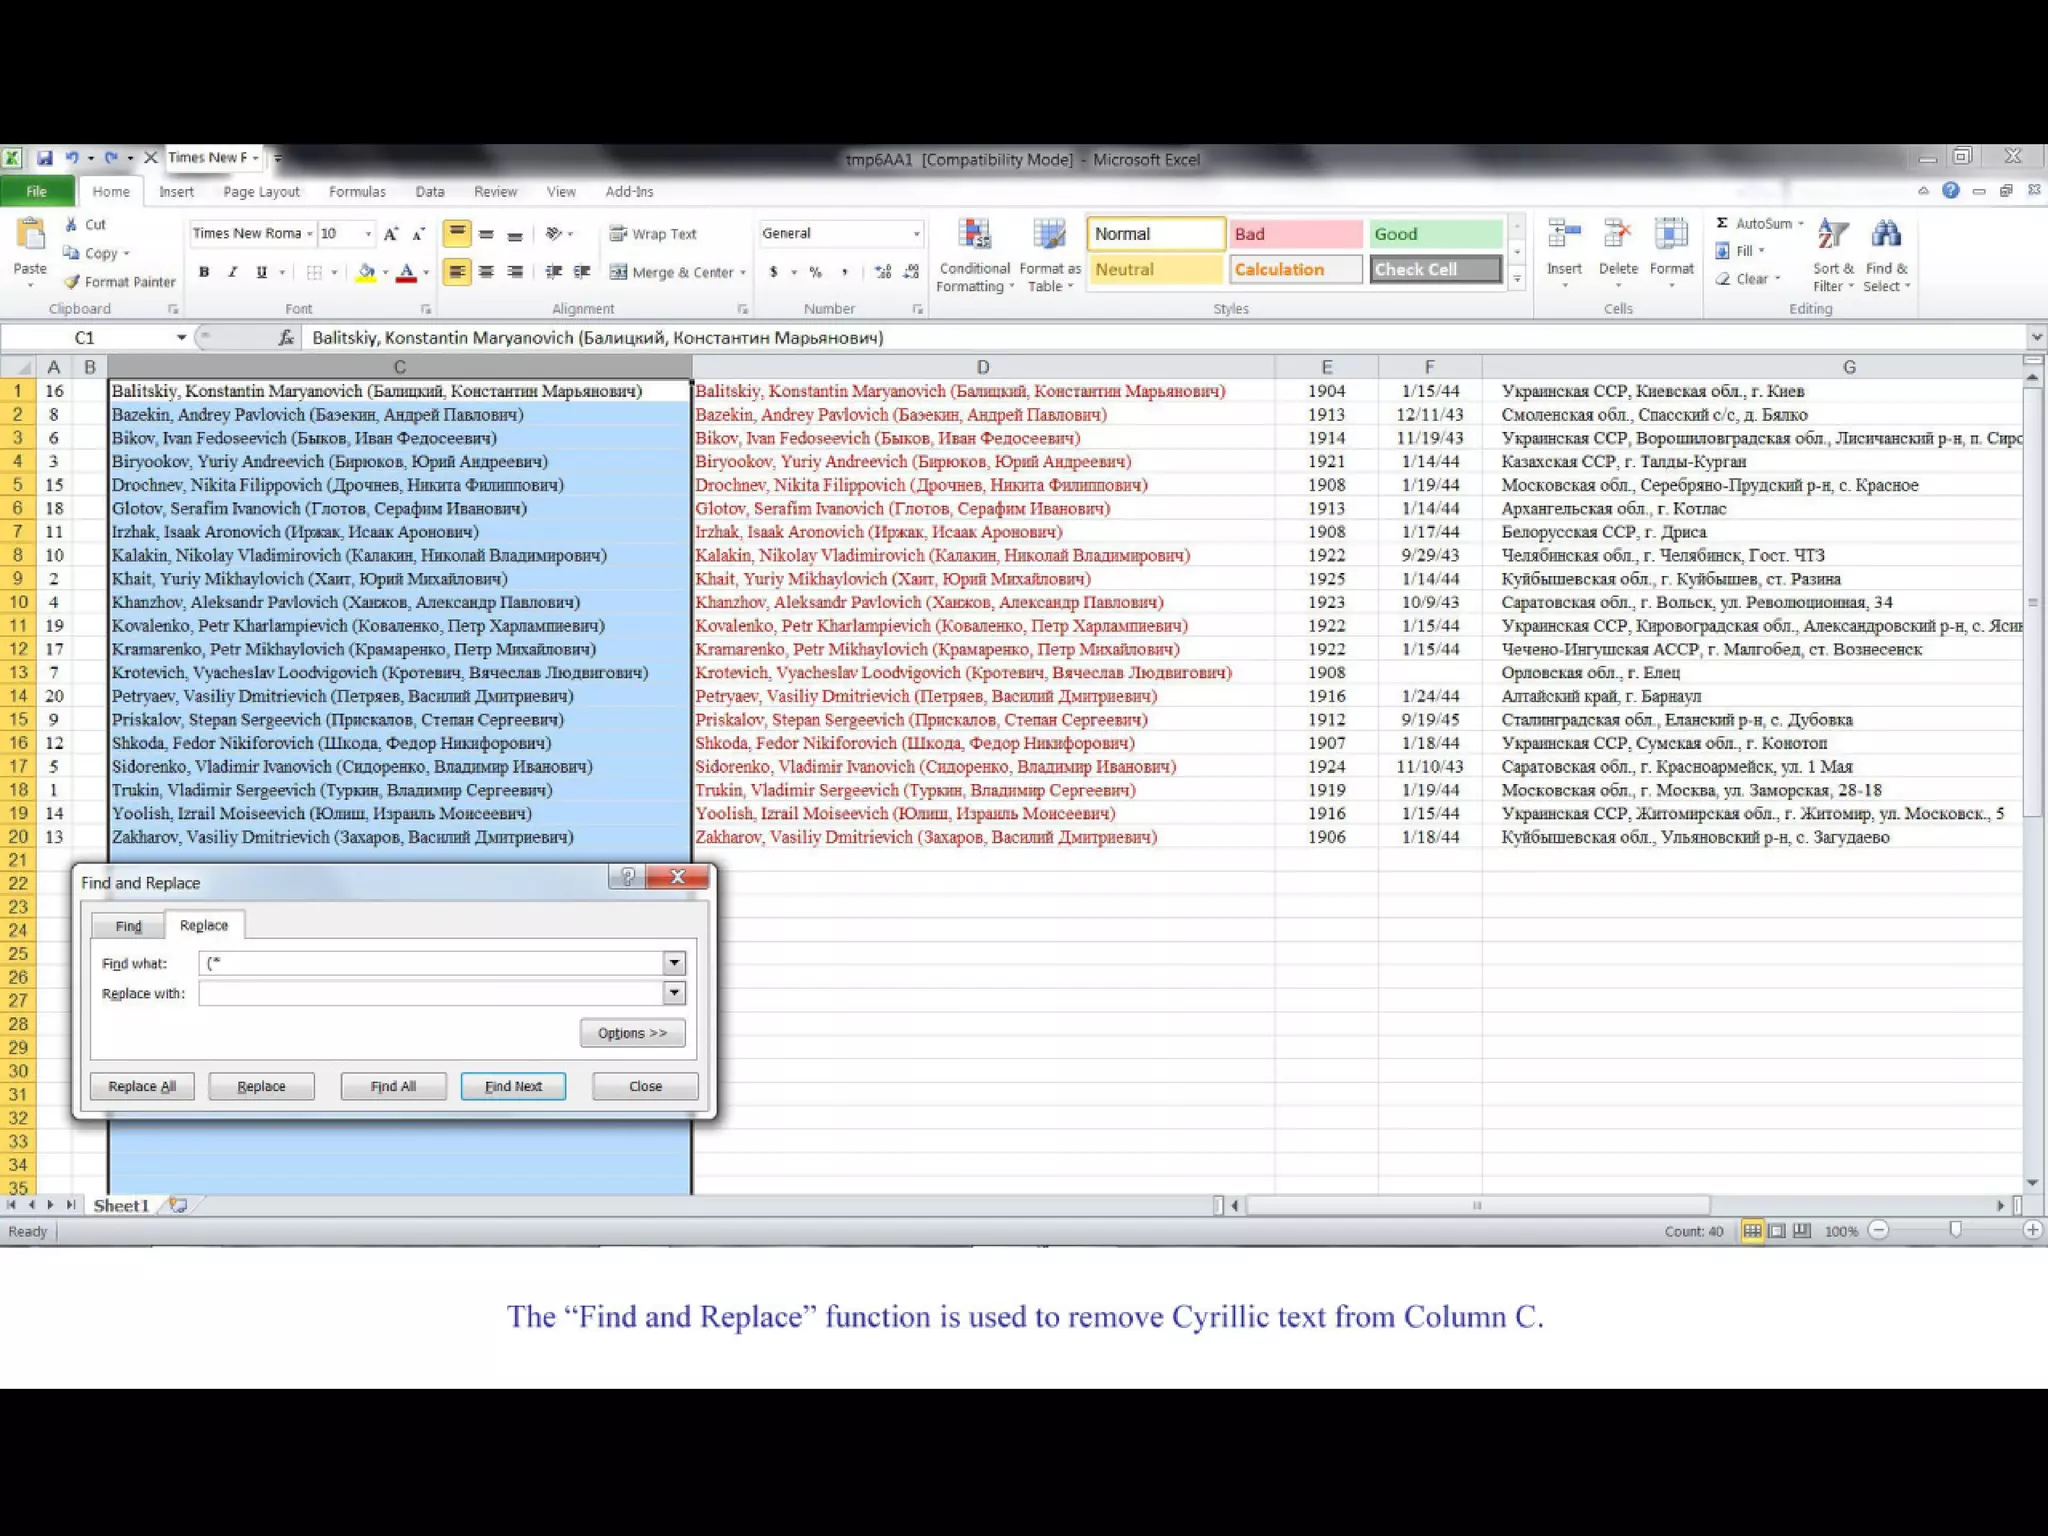Viewport: 2048px width, 1536px height.
Task: Toggle Top Align button
Action: (x=457, y=234)
